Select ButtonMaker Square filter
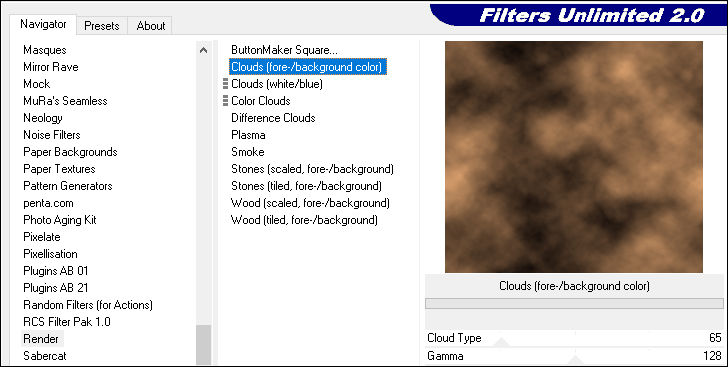Viewport: 728px width, 367px height. (x=284, y=50)
